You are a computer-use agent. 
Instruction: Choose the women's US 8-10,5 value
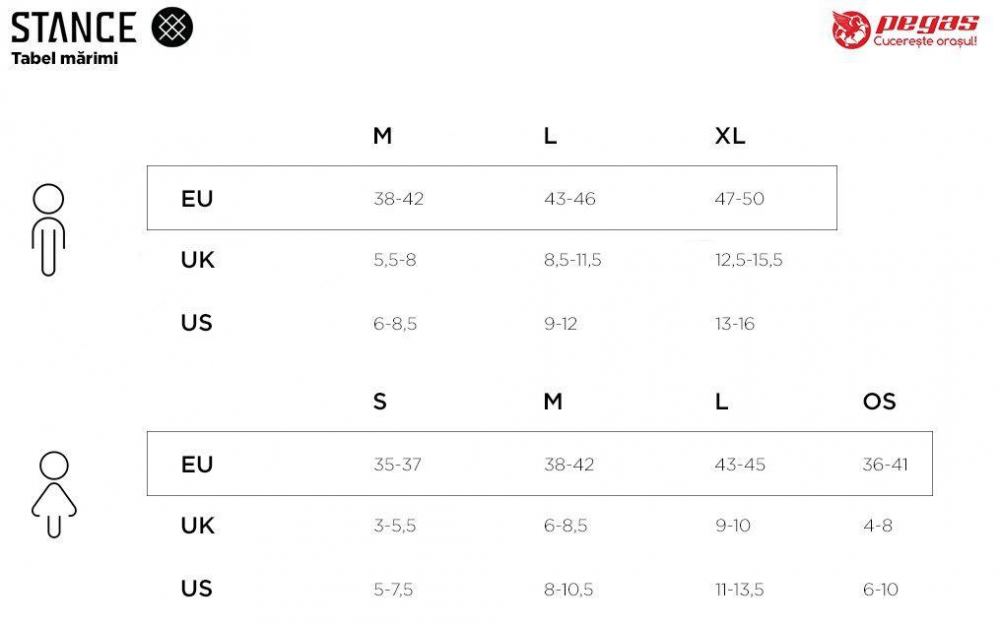pos(568,590)
